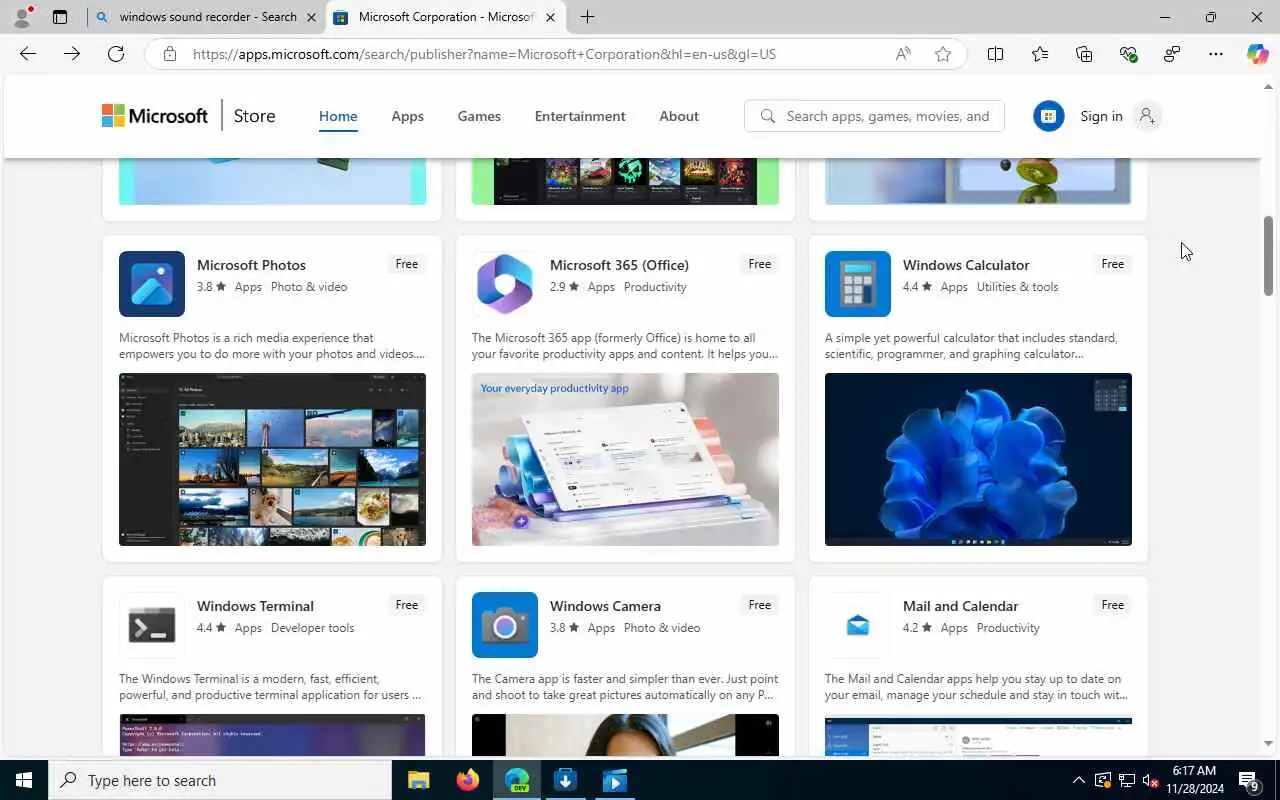Open the Windows Calculator app icon
Image resolution: width=1280 pixels, height=800 pixels.
pyautogui.click(x=858, y=284)
